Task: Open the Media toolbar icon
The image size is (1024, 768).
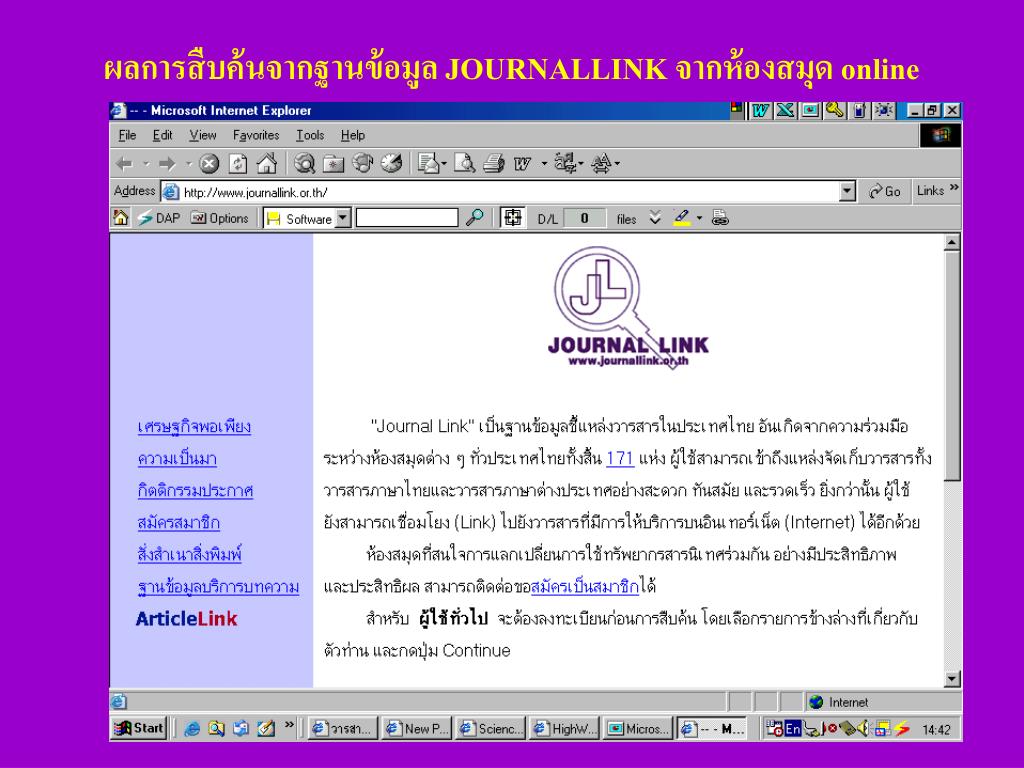Action: tap(362, 163)
